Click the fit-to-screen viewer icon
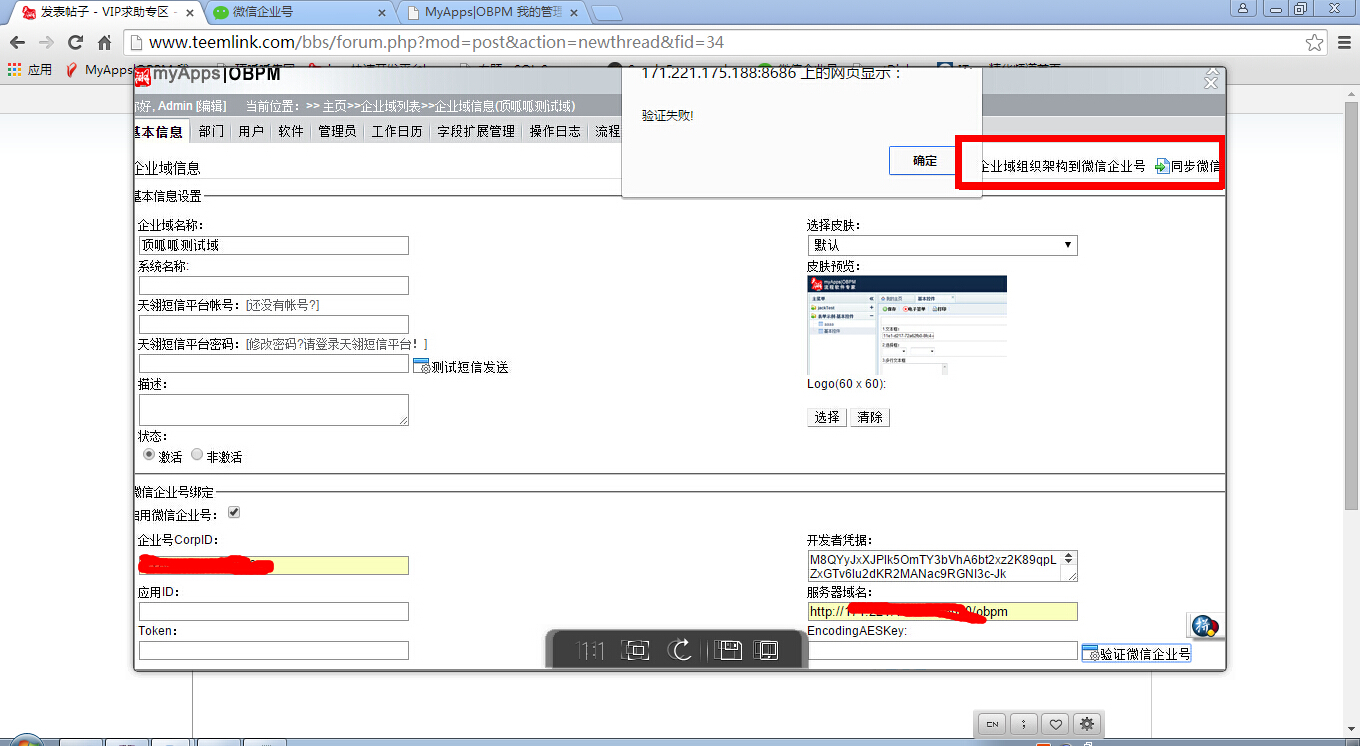Screen dimensions: 1360x746 (636, 651)
